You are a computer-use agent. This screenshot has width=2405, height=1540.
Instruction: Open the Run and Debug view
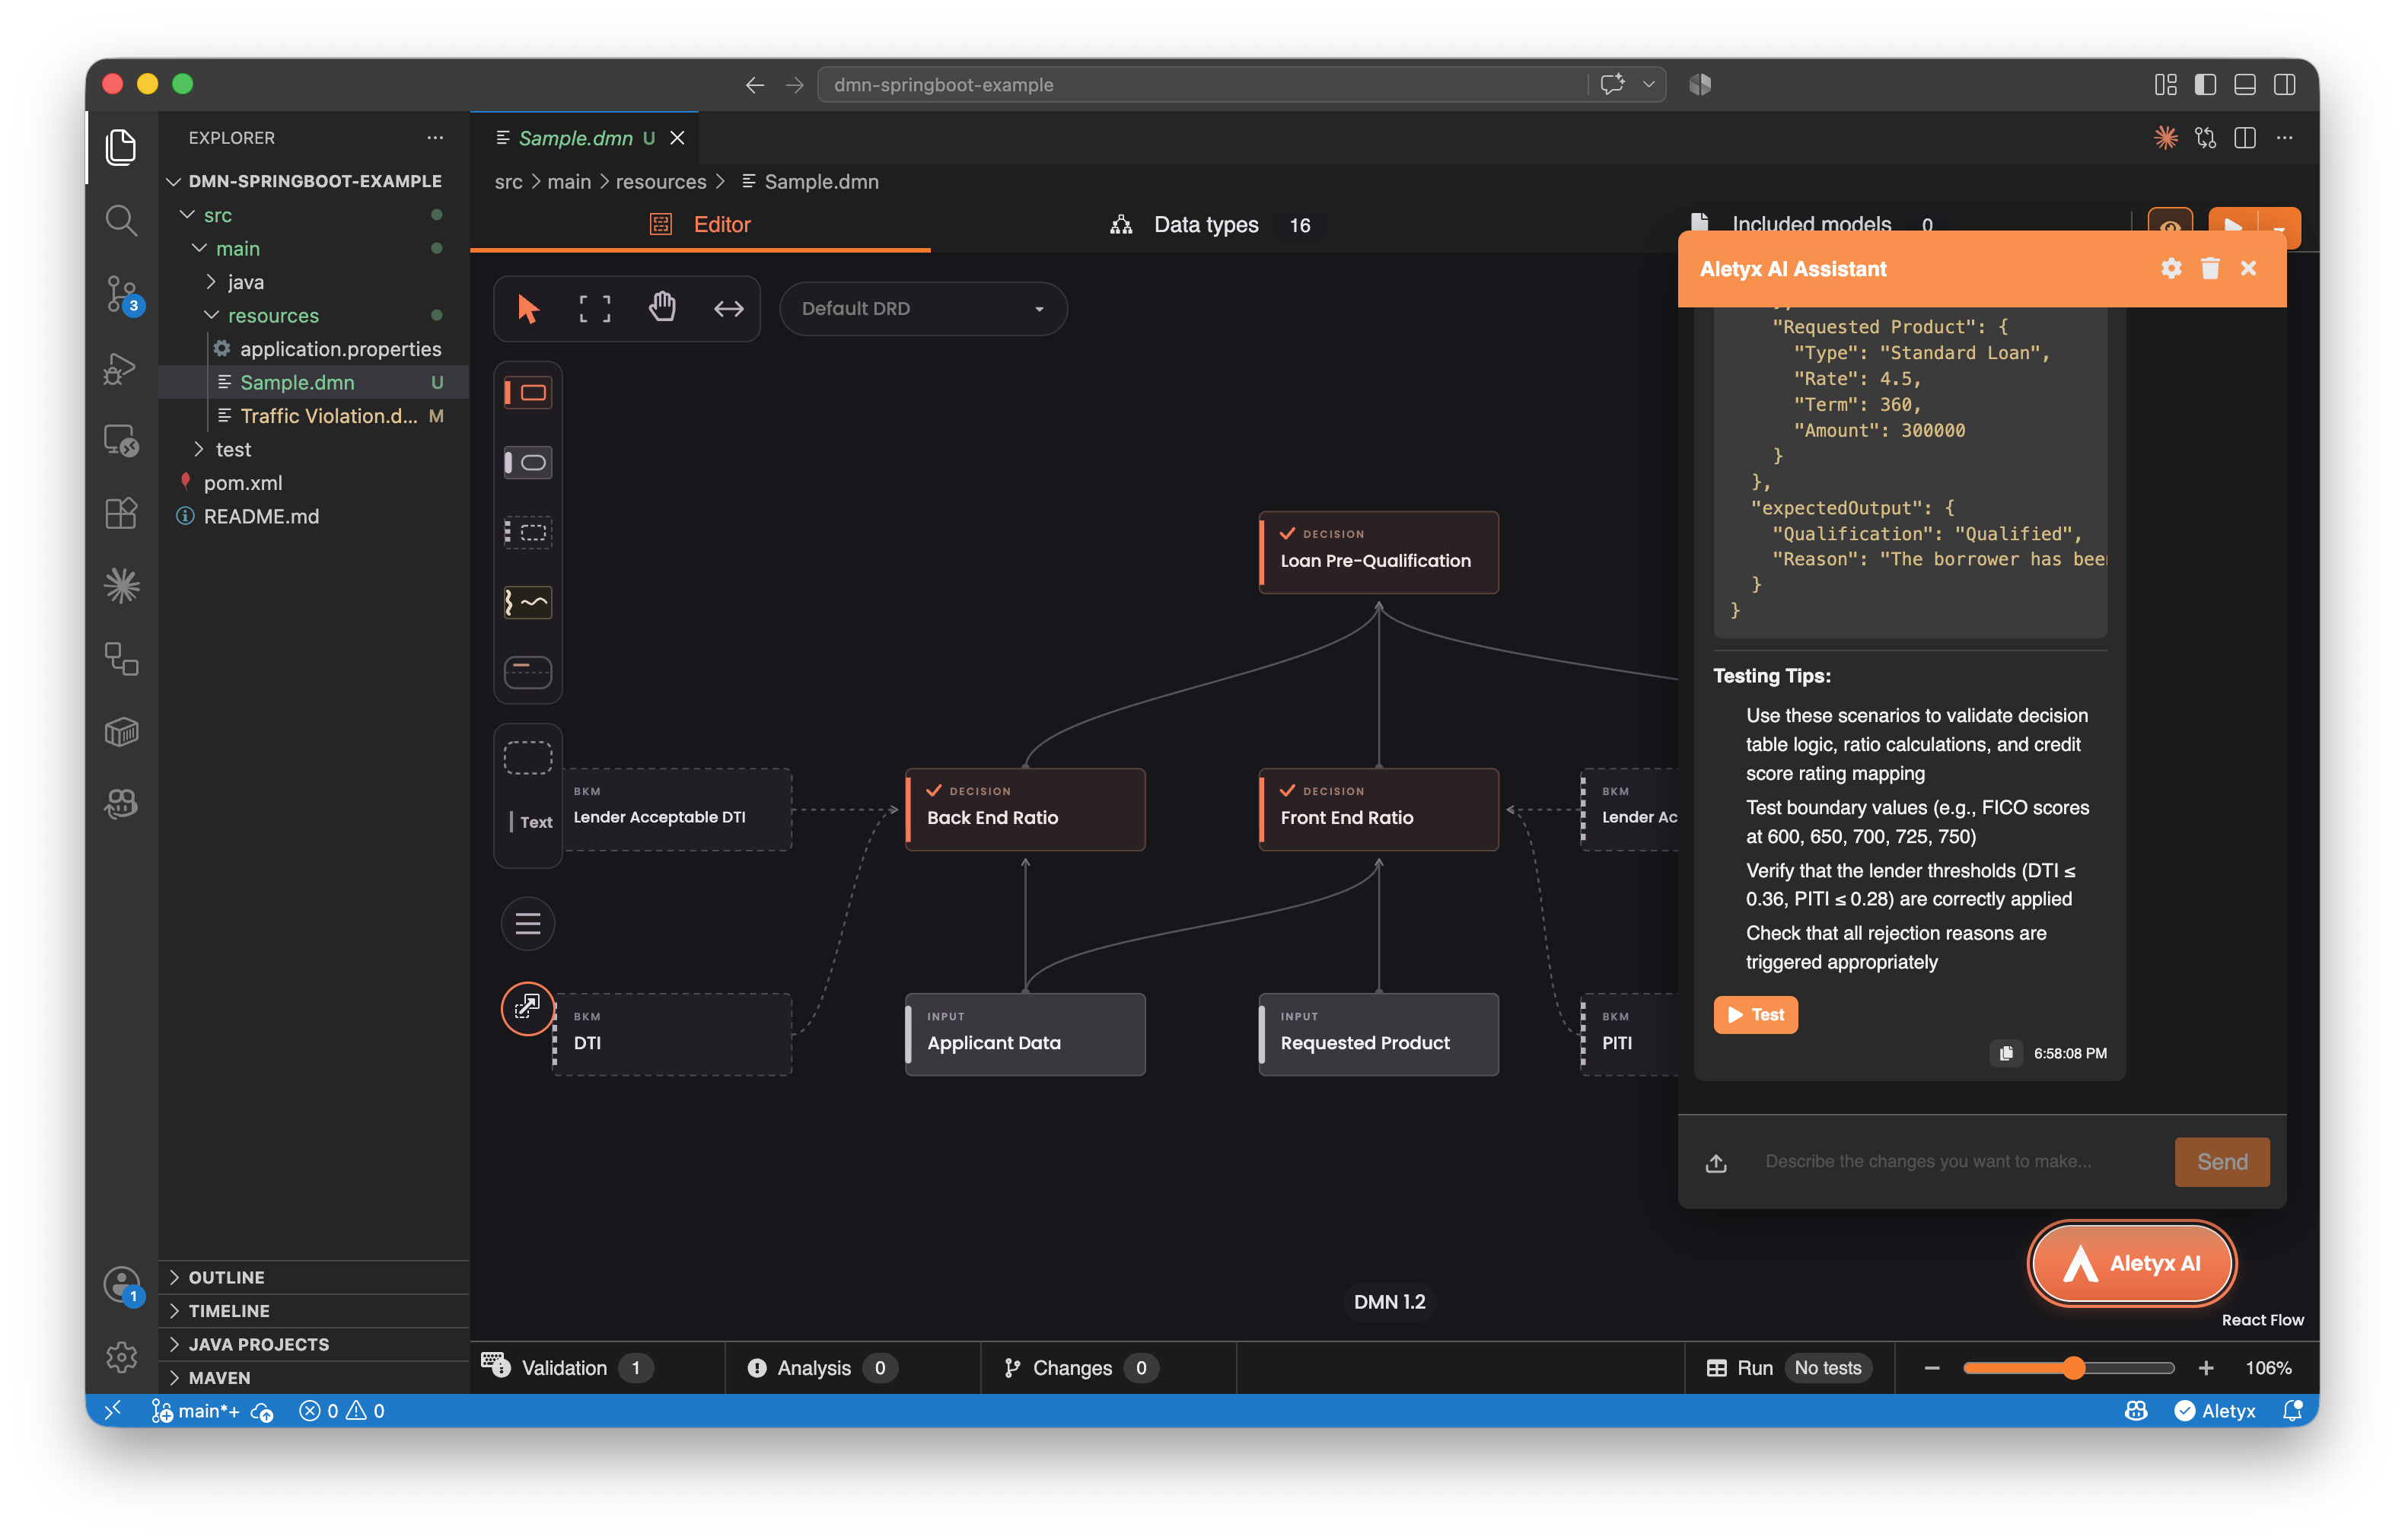pos(121,368)
